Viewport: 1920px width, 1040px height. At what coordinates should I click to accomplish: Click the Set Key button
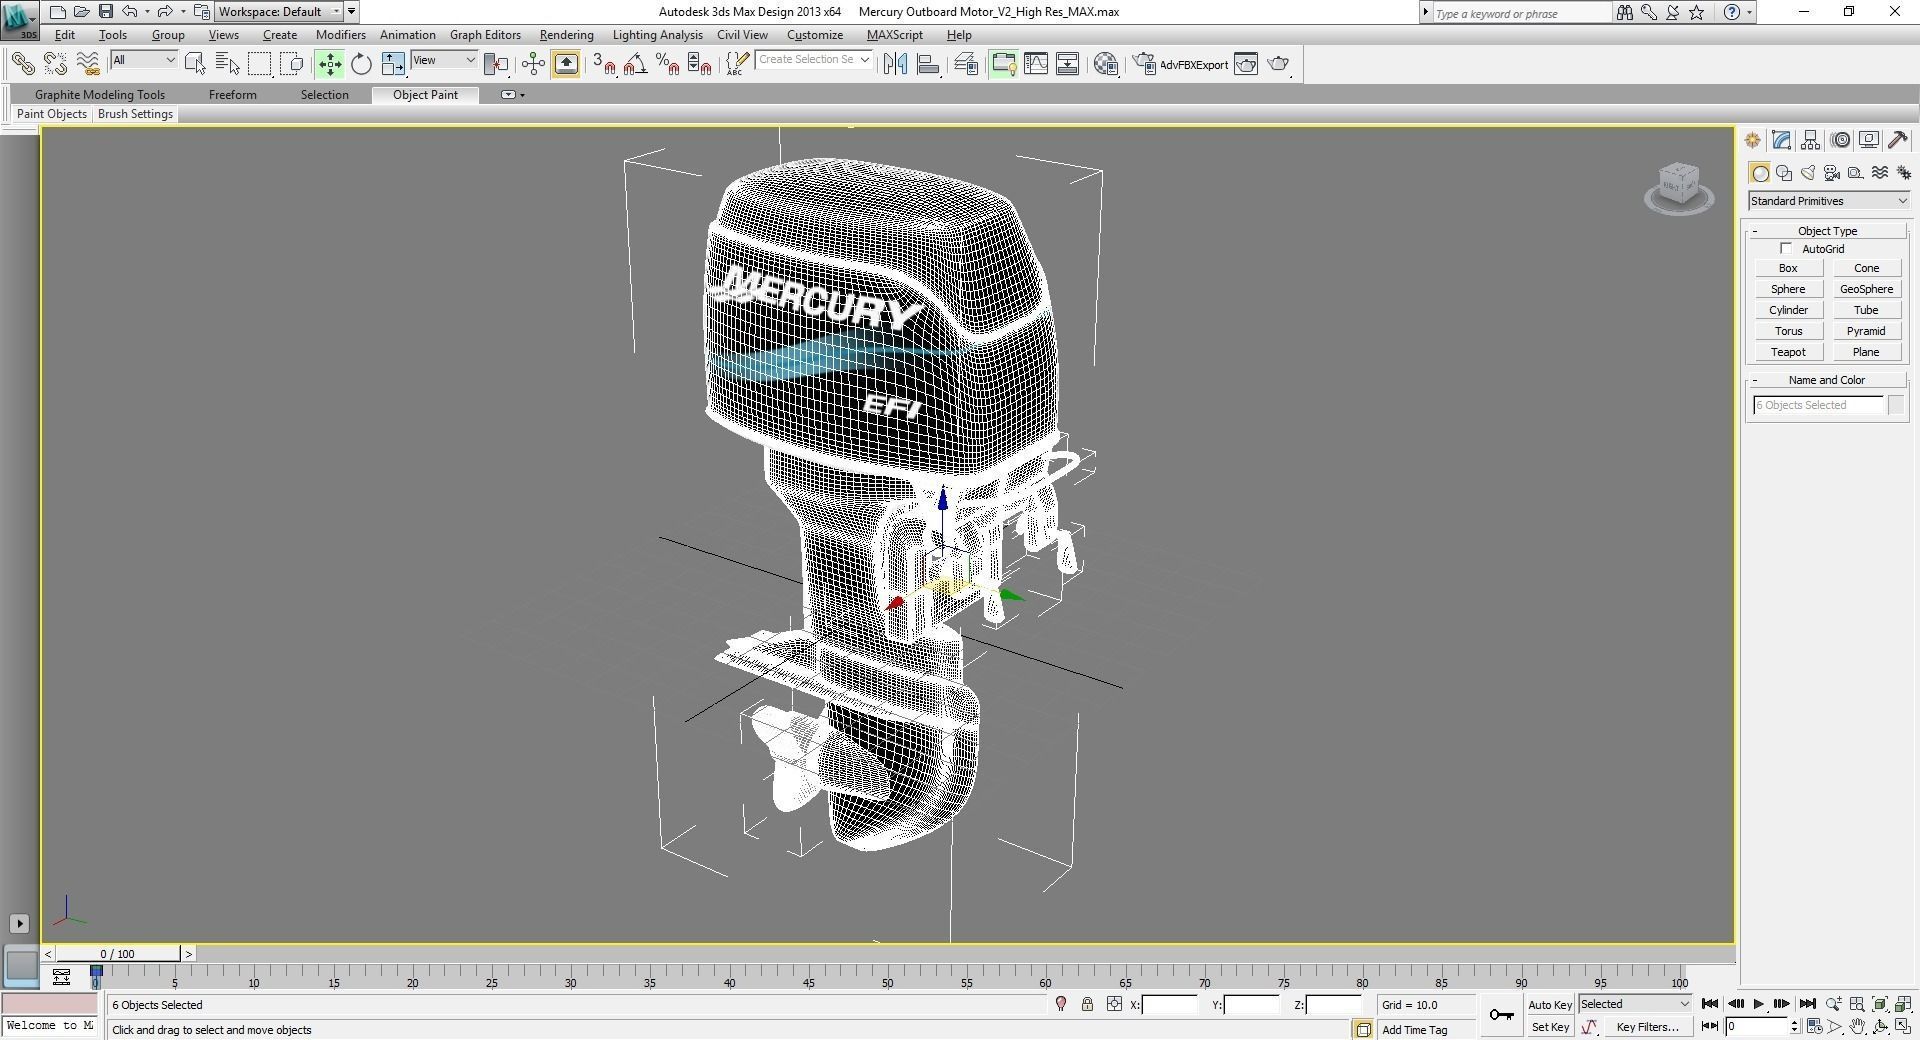click(1550, 1027)
